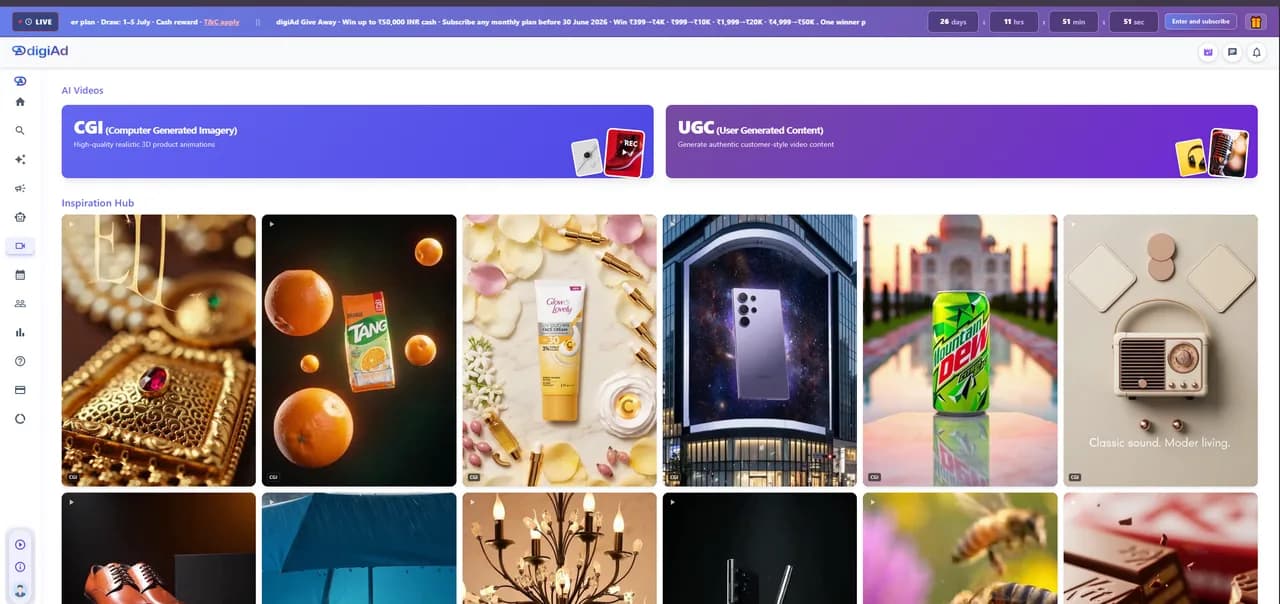Click the LIVE badge in top banner
Viewport: 1280px width, 604px height.
click(36, 21)
